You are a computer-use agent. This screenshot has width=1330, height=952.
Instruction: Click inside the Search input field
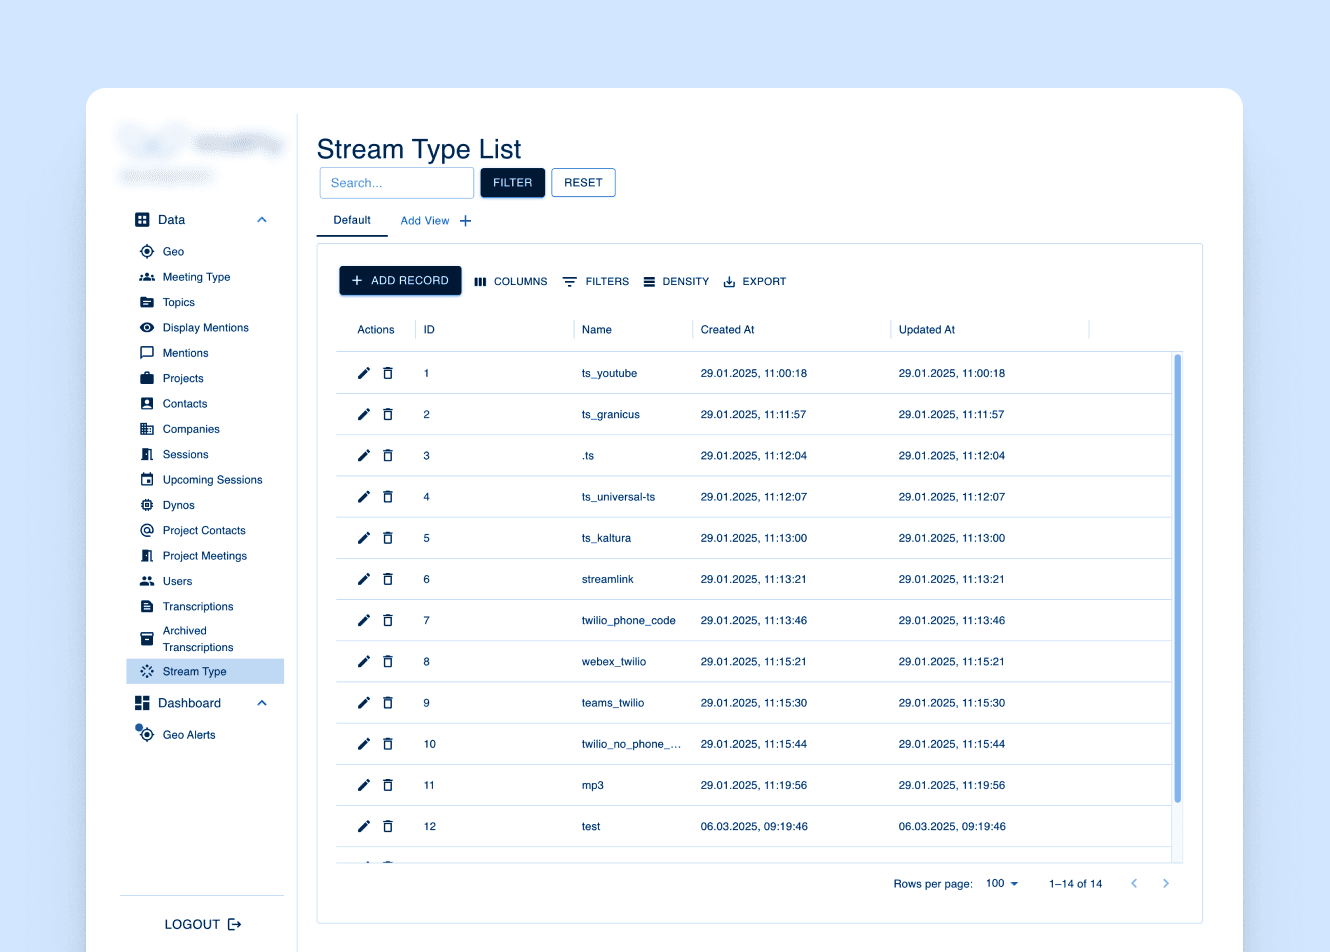pyautogui.click(x=396, y=182)
